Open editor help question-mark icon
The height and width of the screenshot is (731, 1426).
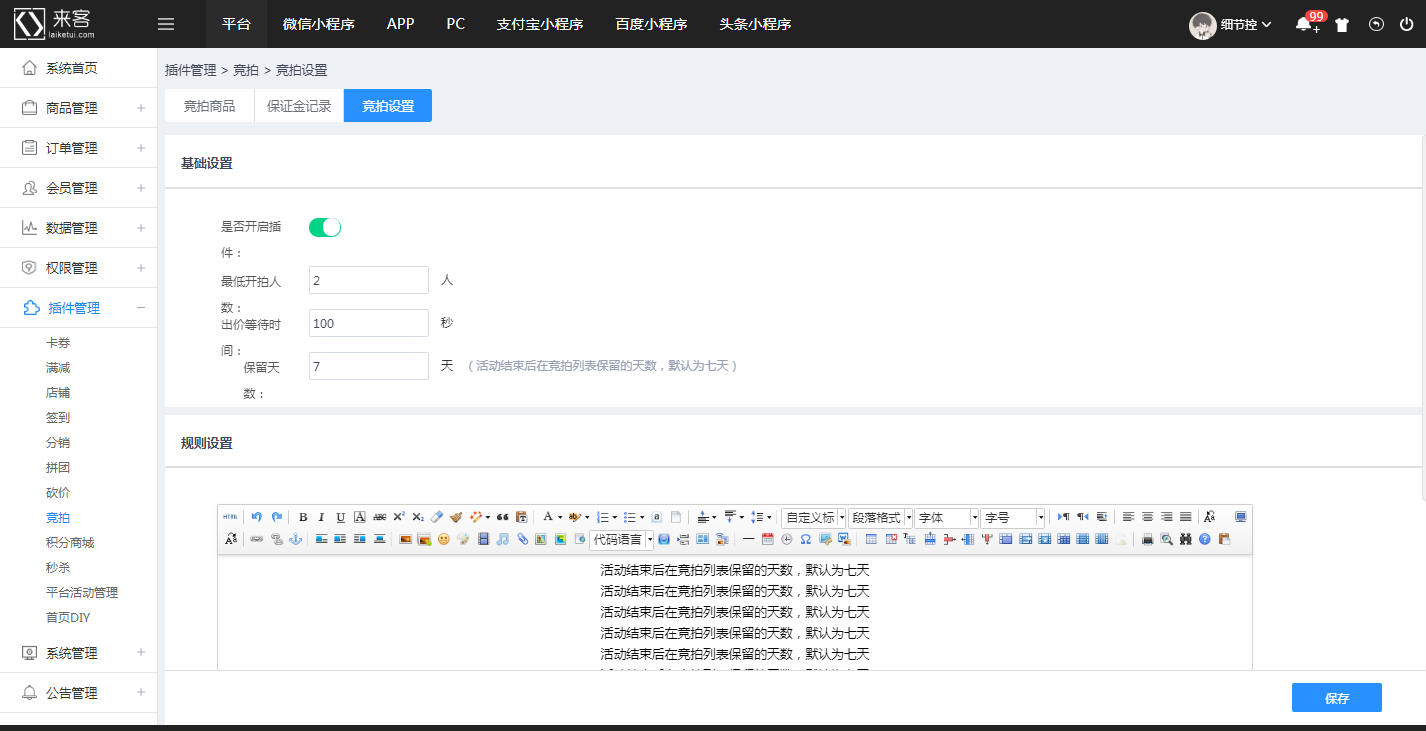1205,539
